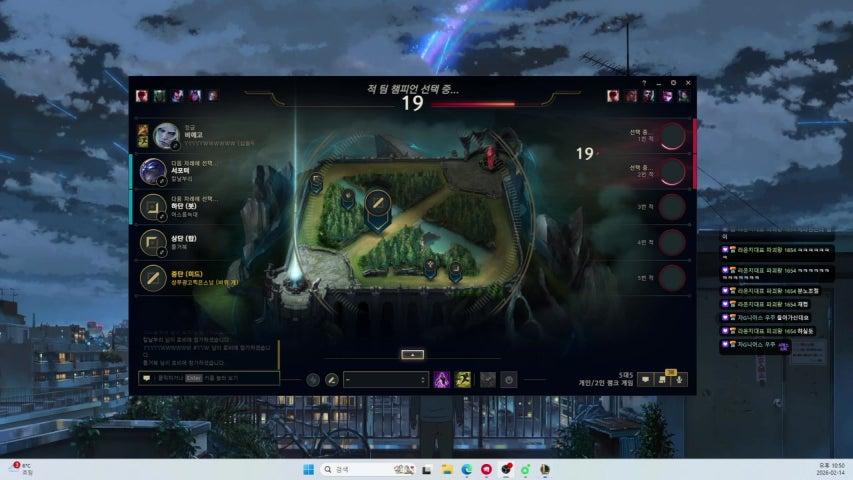This screenshot has width=853, height=480.
Task: Click the third banned champion icon, enemy side
Action: (x=648, y=96)
